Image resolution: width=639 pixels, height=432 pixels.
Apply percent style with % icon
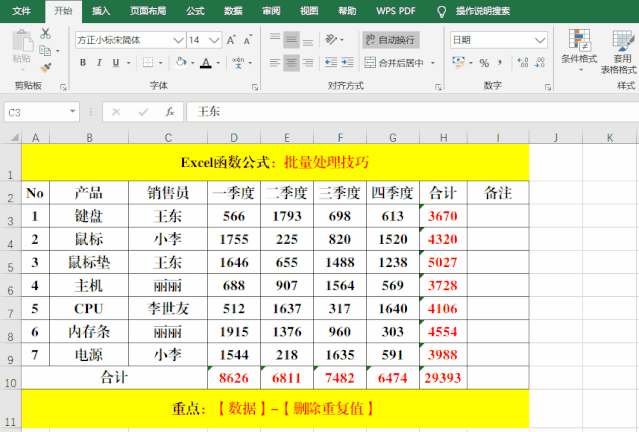click(x=482, y=63)
